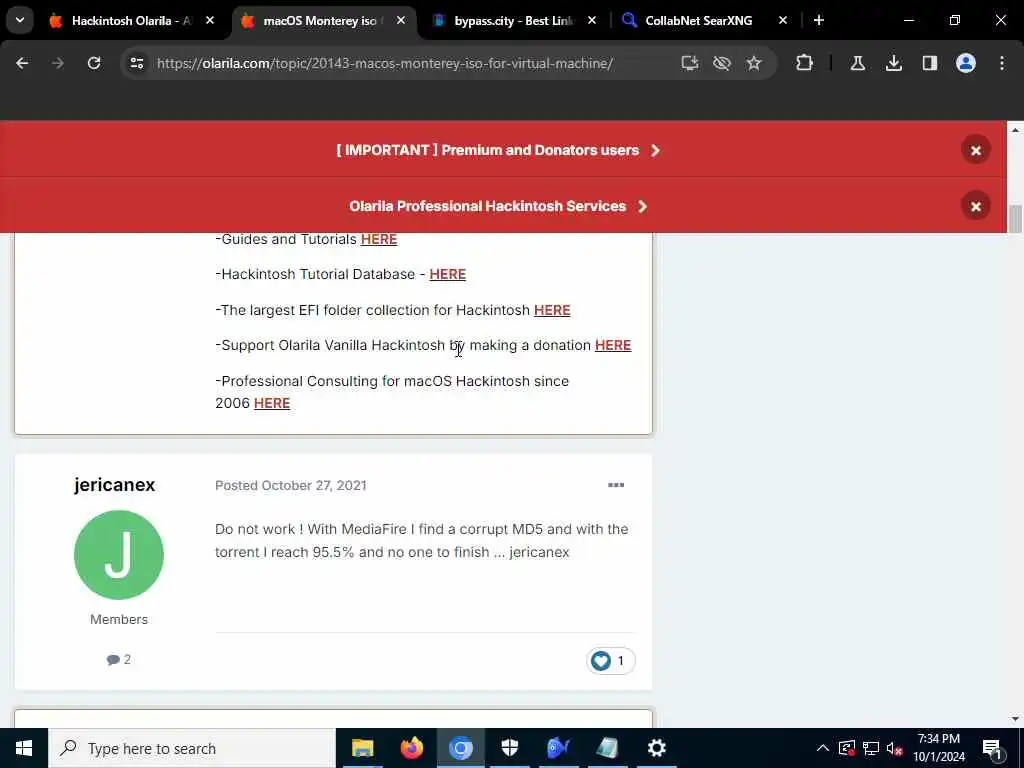The height and width of the screenshot is (768, 1024).
Task: Click the Chromium taskbar icon
Action: (460, 748)
